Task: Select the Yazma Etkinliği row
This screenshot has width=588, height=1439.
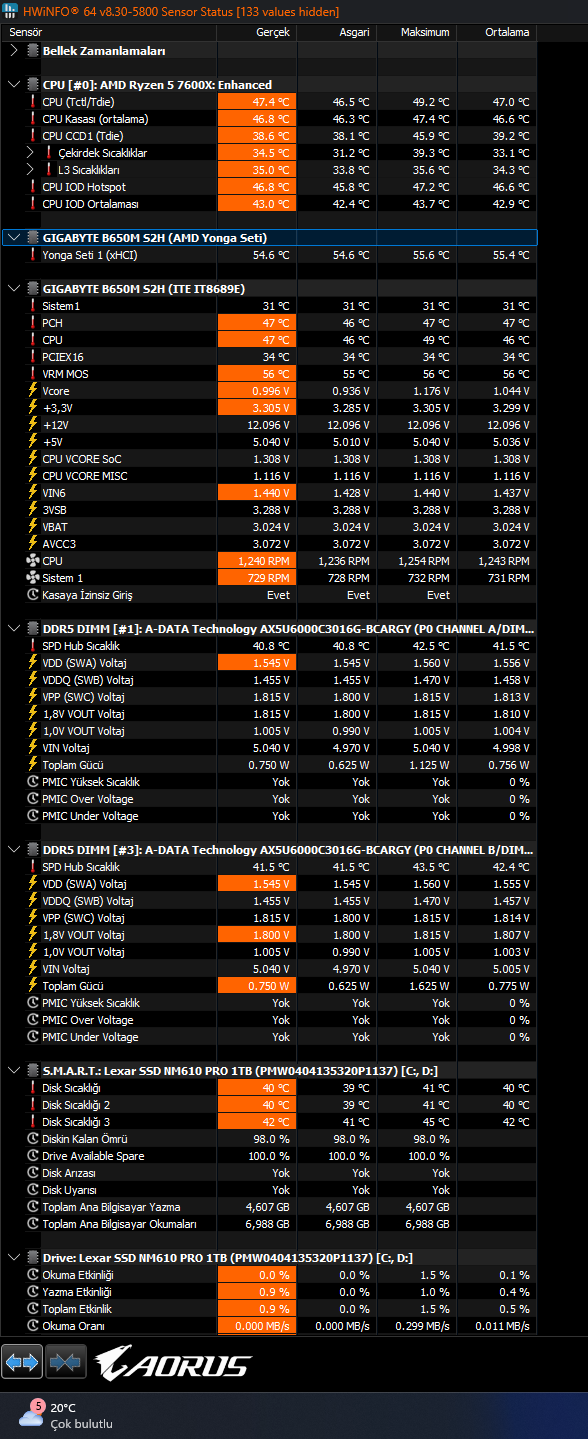Action: [x=270, y=1292]
